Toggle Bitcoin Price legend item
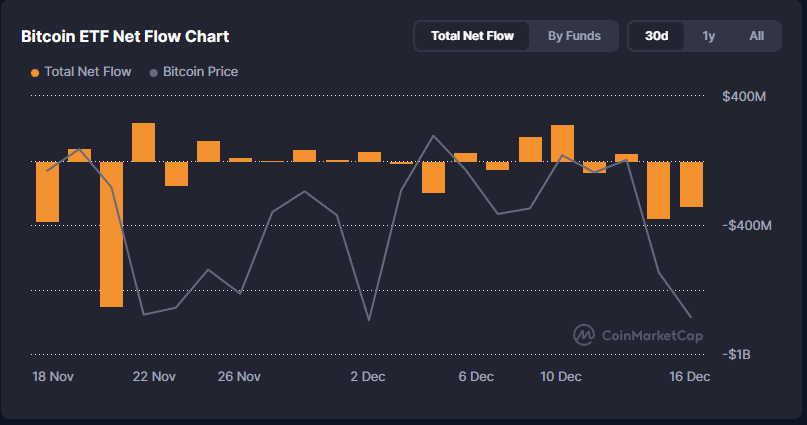807x425 pixels. pyautogui.click(x=200, y=72)
